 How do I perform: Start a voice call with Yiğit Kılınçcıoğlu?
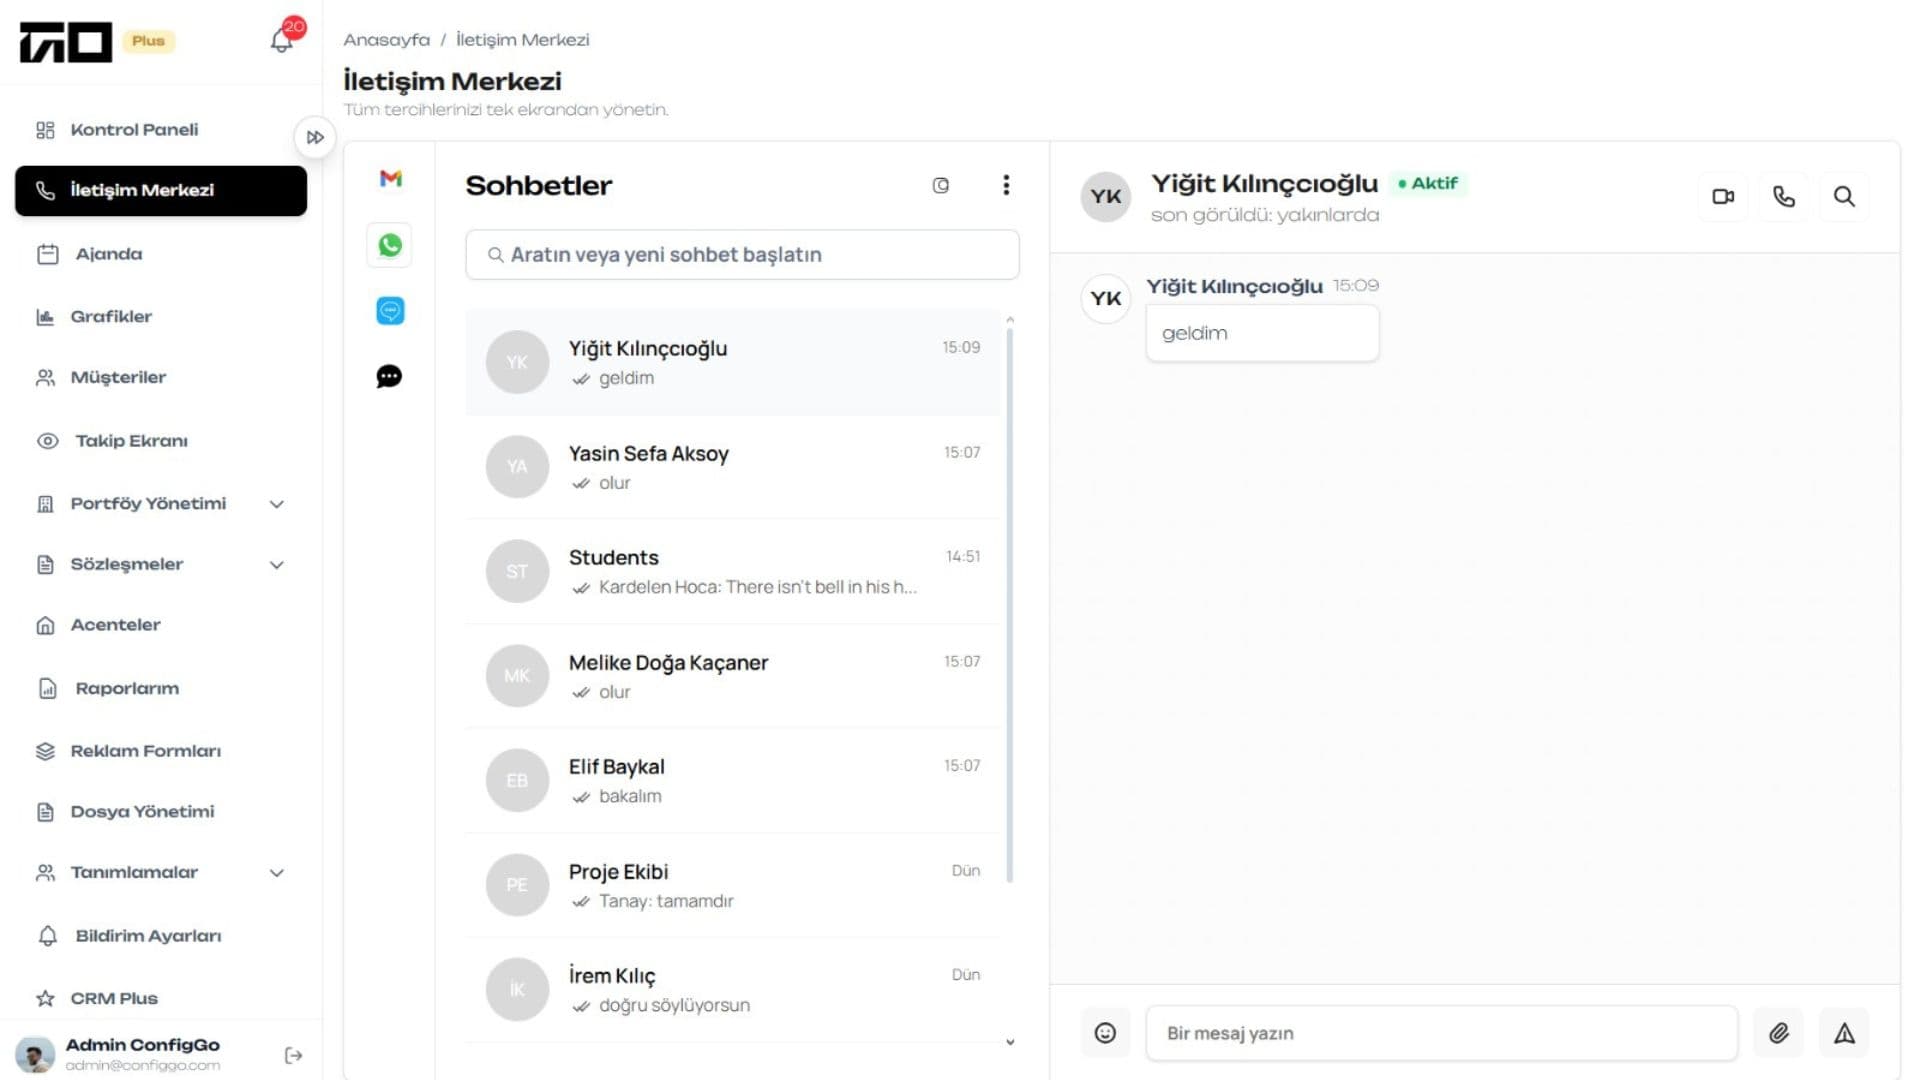pyautogui.click(x=1783, y=196)
